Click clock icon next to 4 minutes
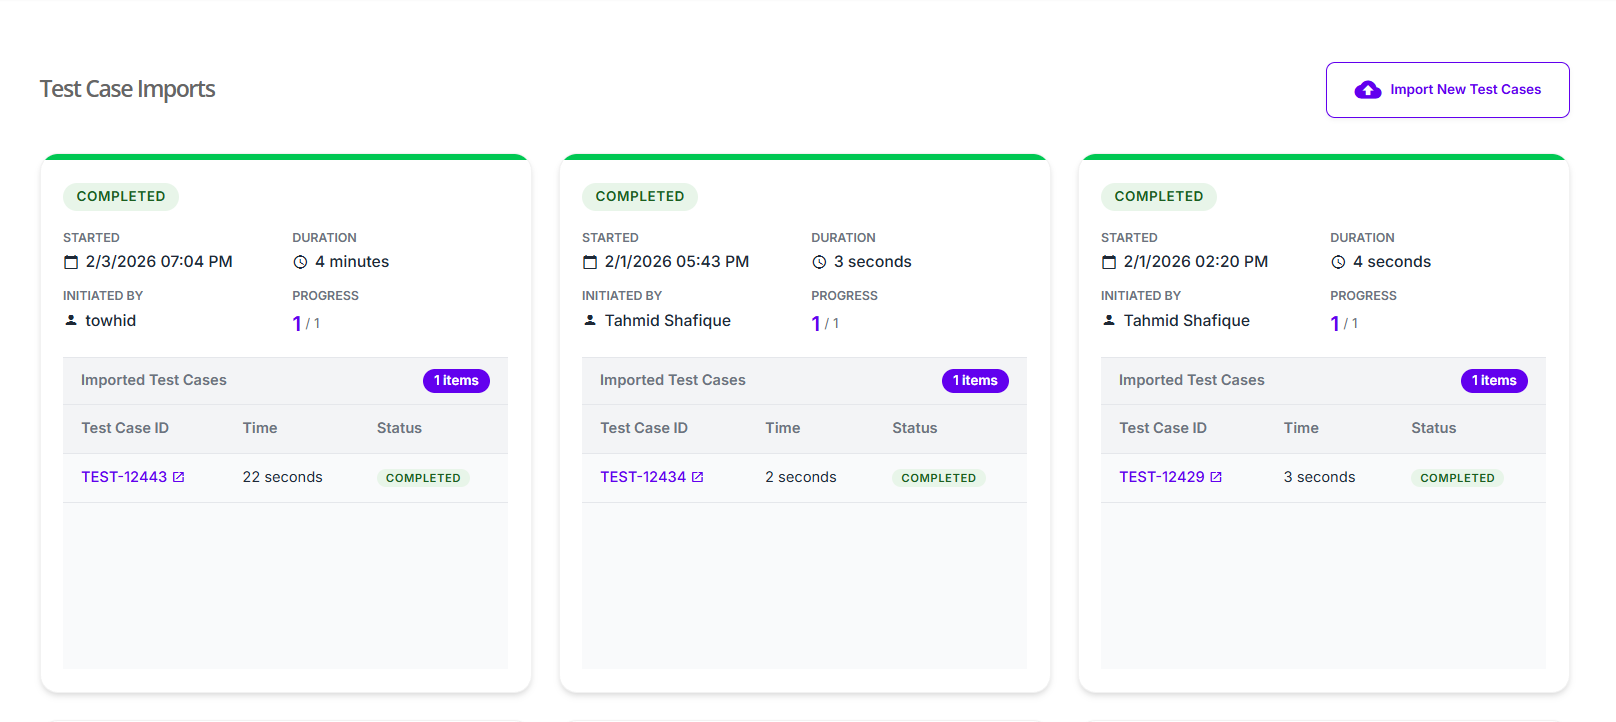The image size is (1616, 722). (300, 262)
